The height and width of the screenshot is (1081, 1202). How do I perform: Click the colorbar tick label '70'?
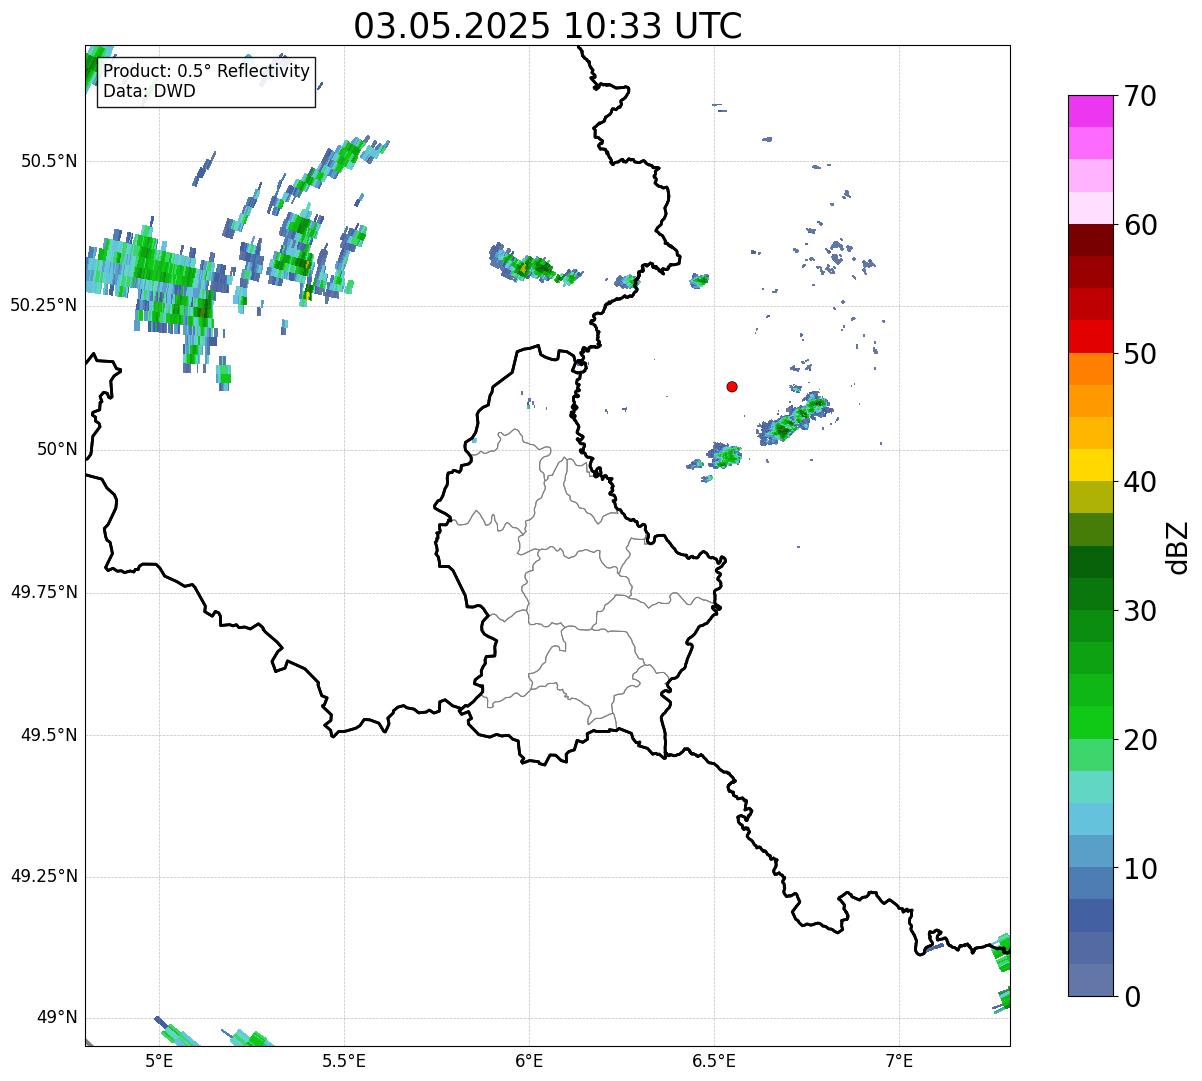tap(1140, 97)
